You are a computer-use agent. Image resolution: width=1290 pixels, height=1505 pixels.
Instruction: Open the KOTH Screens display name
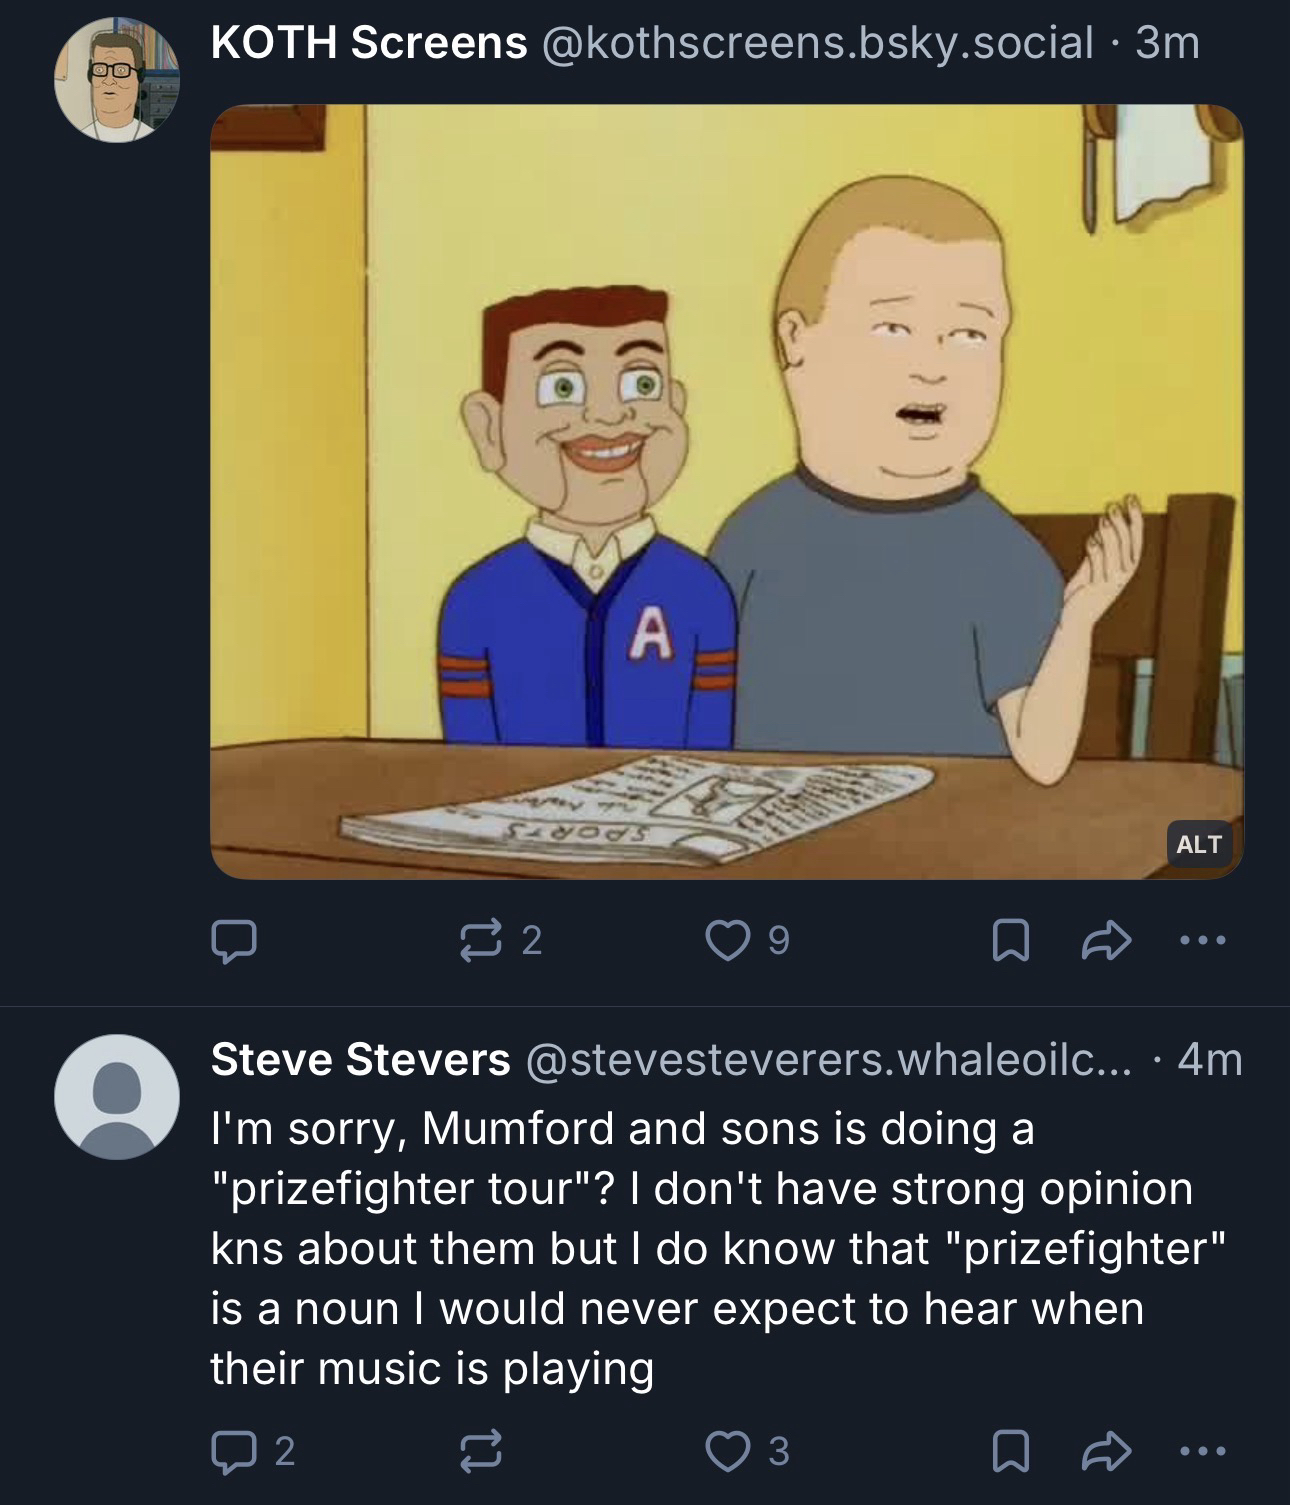[368, 43]
